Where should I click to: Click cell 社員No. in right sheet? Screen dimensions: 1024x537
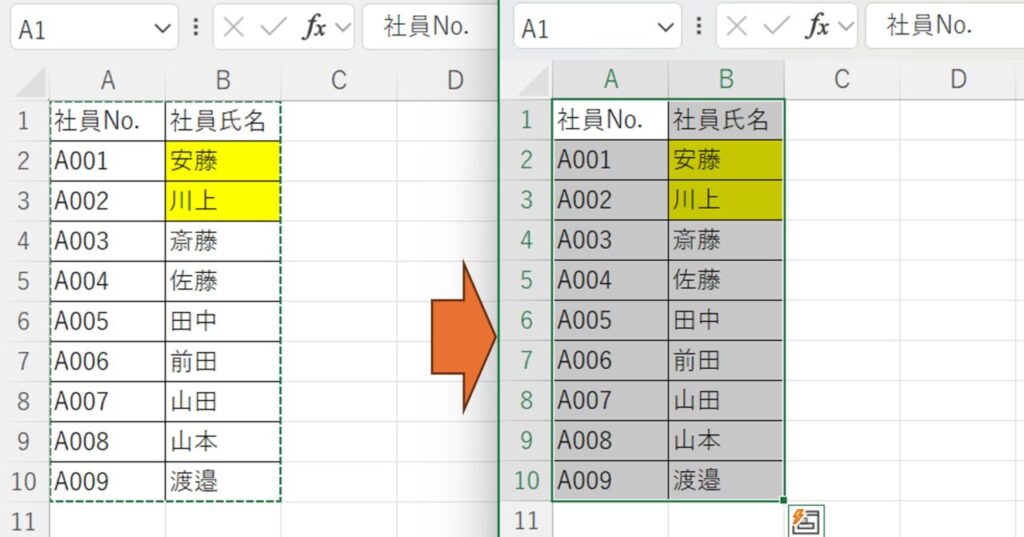click(611, 120)
